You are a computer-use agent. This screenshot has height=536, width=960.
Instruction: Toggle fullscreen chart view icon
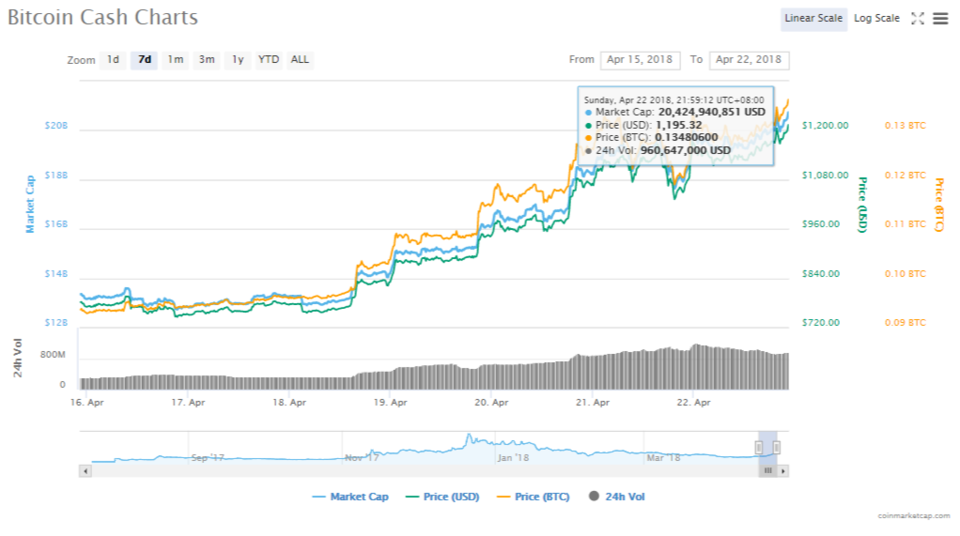pyautogui.click(x=917, y=19)
